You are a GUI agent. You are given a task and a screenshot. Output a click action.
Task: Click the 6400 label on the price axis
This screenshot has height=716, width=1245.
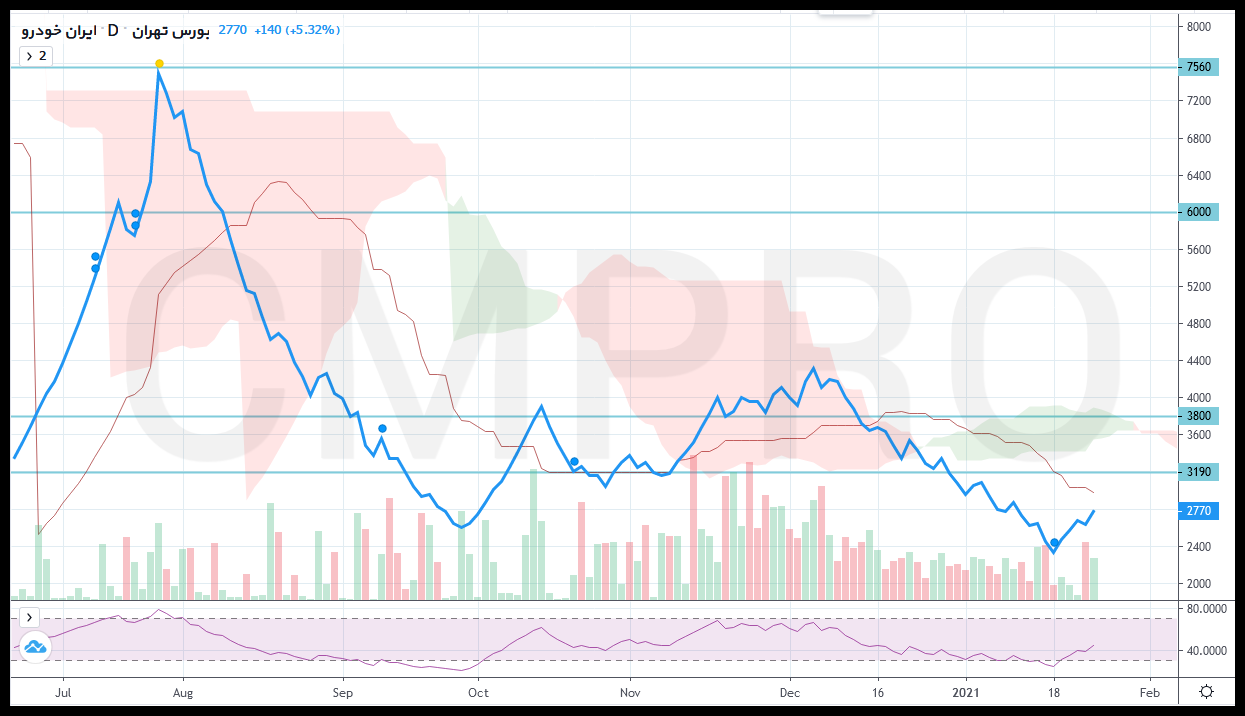pyautogui.click(x=1200, y=176)
